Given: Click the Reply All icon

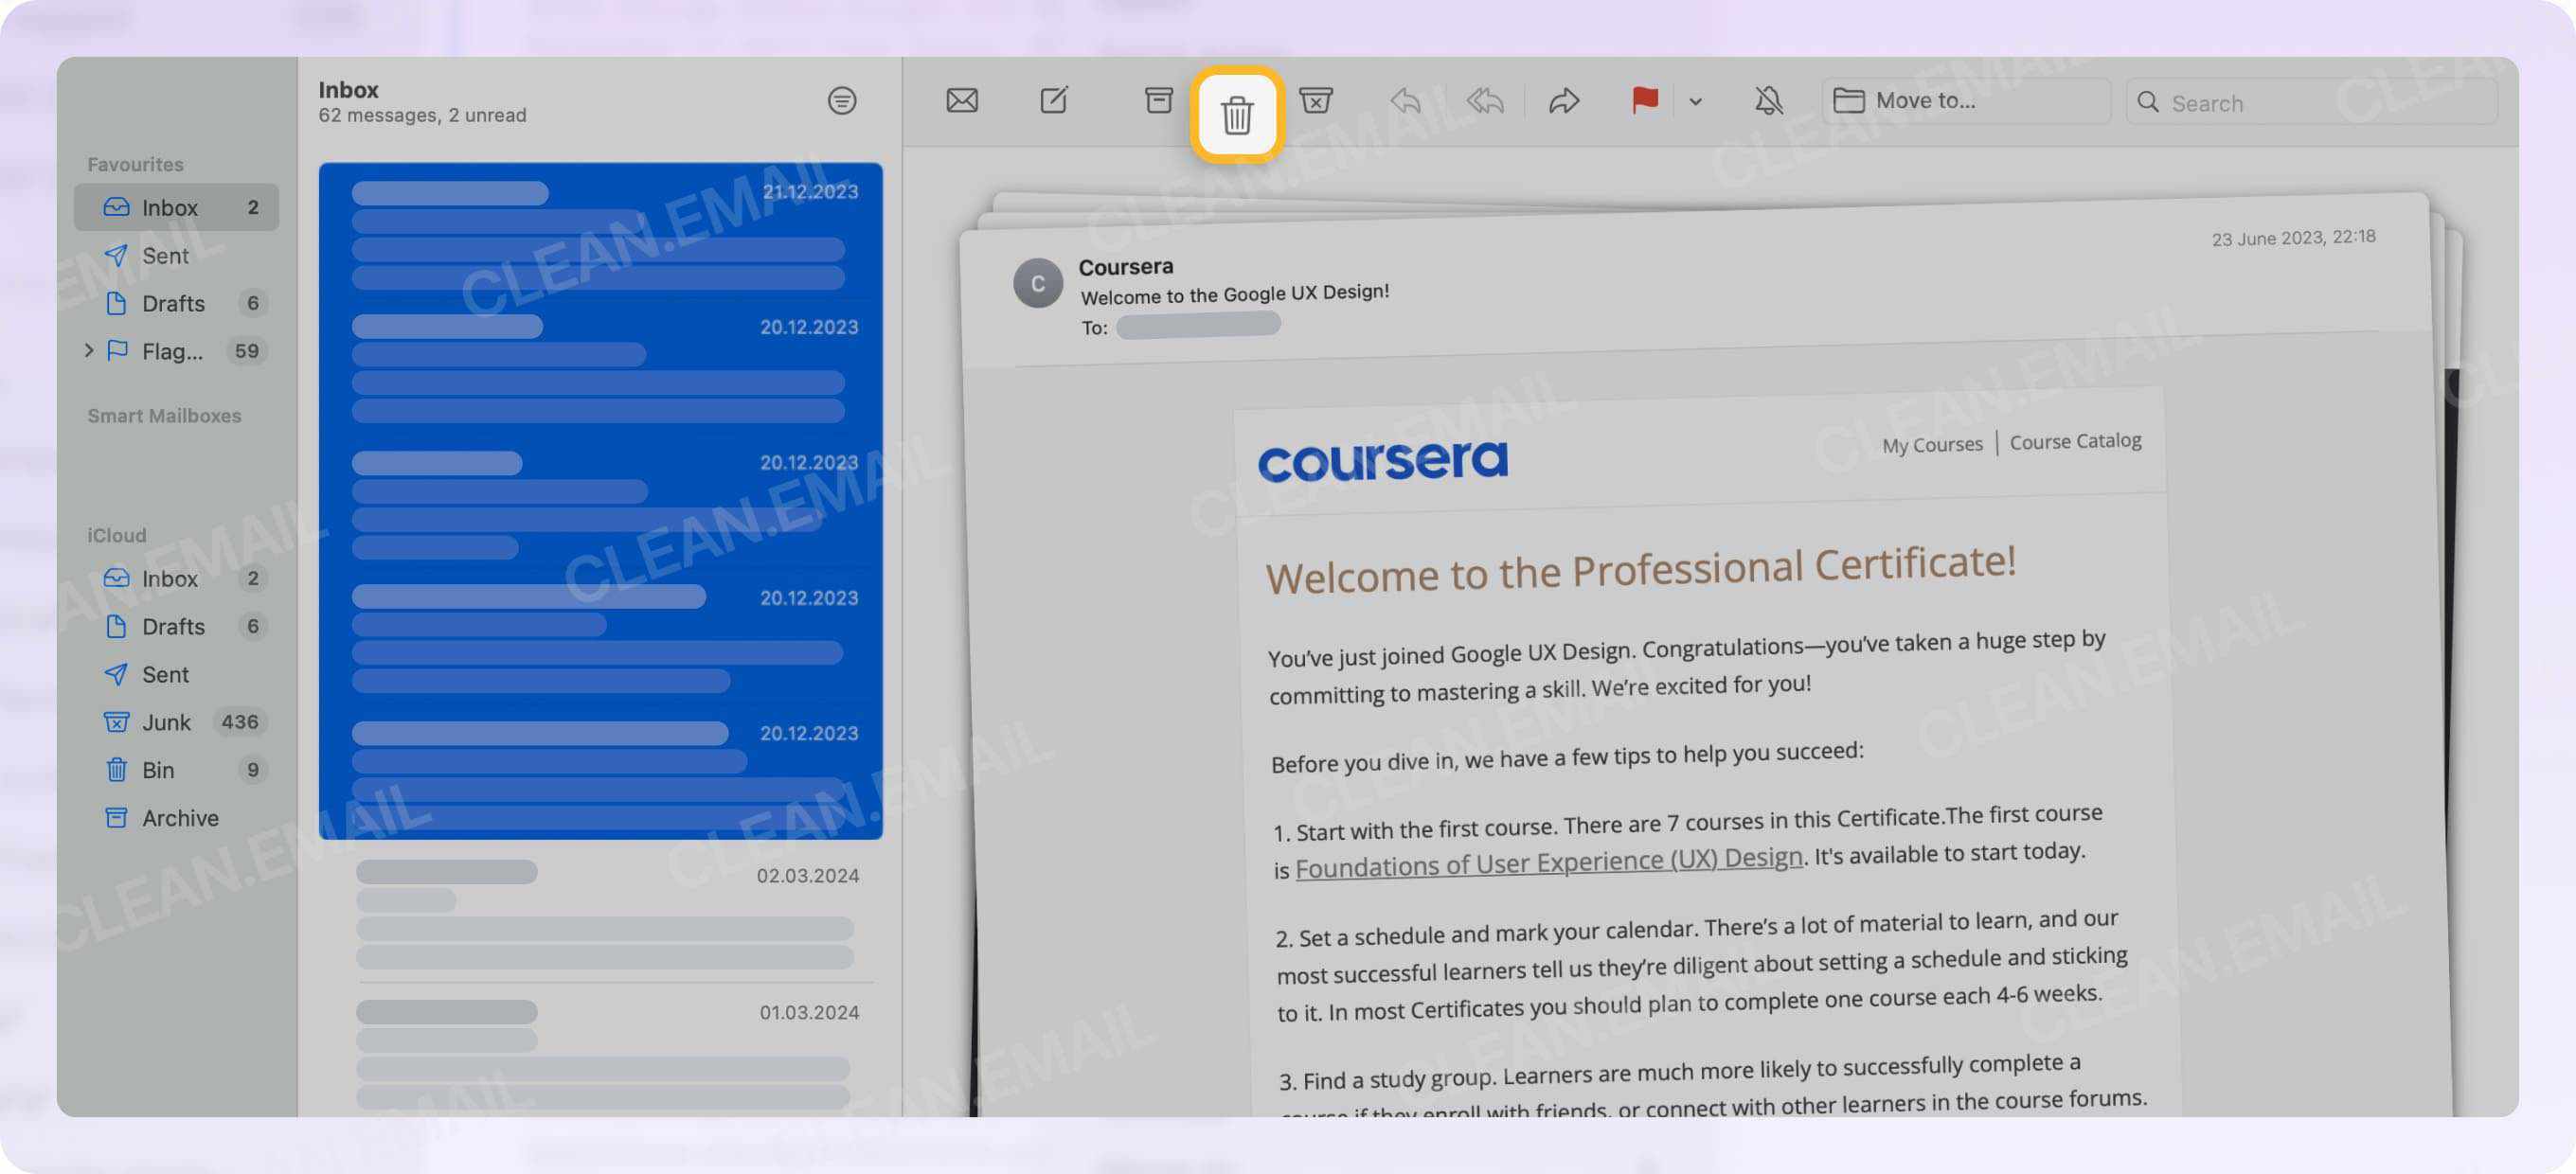Looking at the screenshot, I should point(1484,101).
